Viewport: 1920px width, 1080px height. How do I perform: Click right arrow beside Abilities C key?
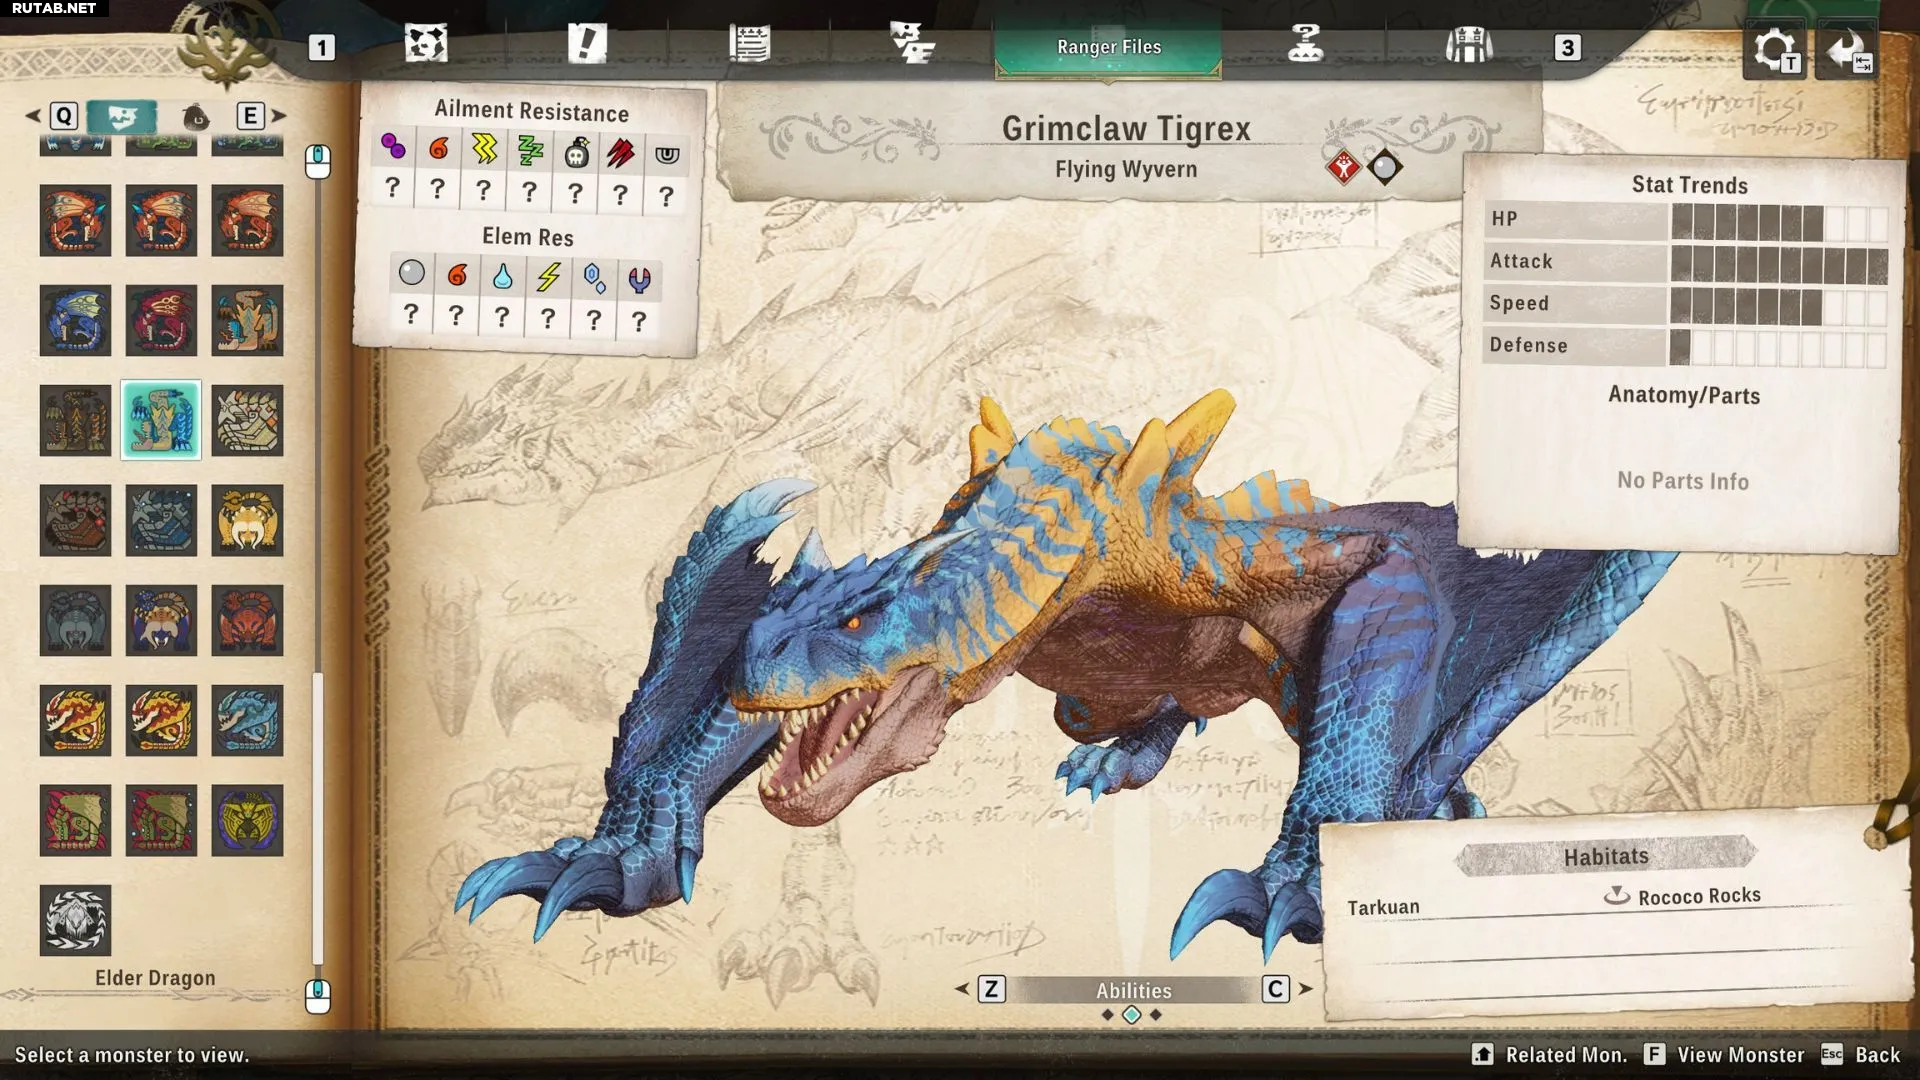click(1305, 989)
